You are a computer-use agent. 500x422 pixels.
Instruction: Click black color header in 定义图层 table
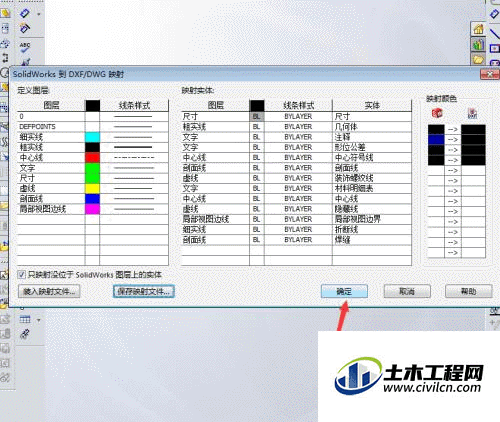(x=93, y=105)
